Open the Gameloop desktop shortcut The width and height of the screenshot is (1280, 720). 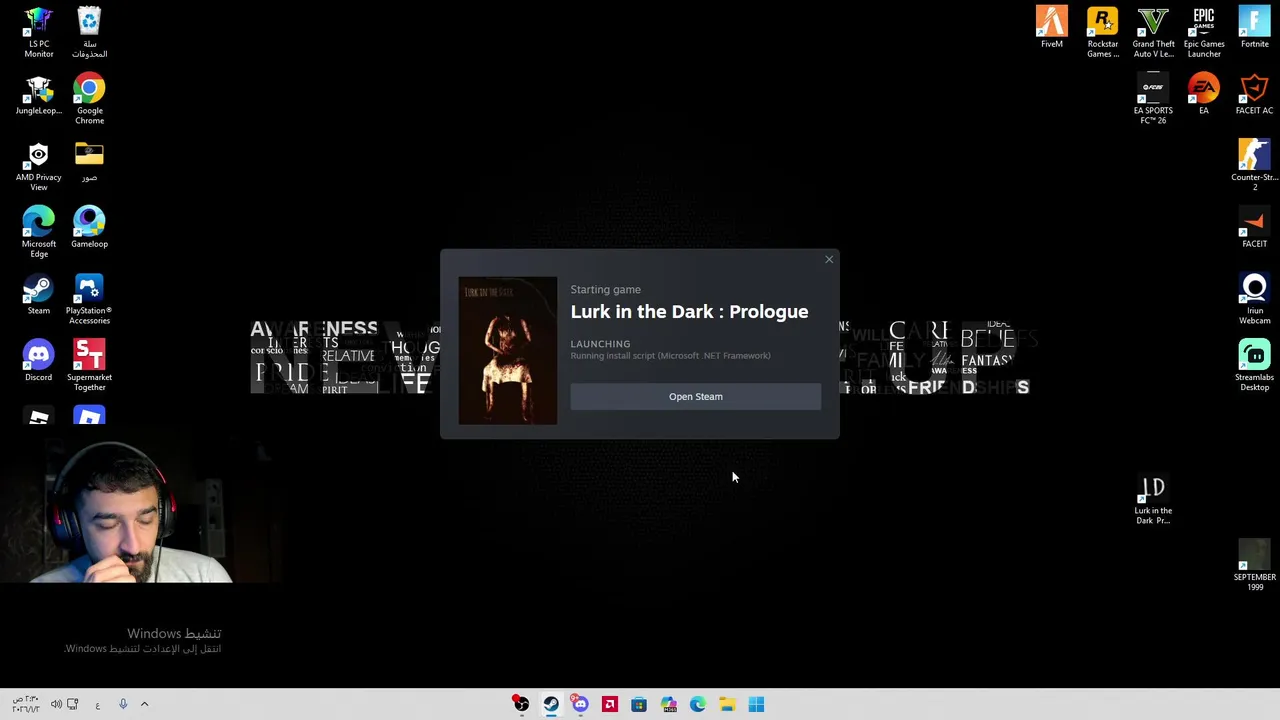[x=89, y=227]
